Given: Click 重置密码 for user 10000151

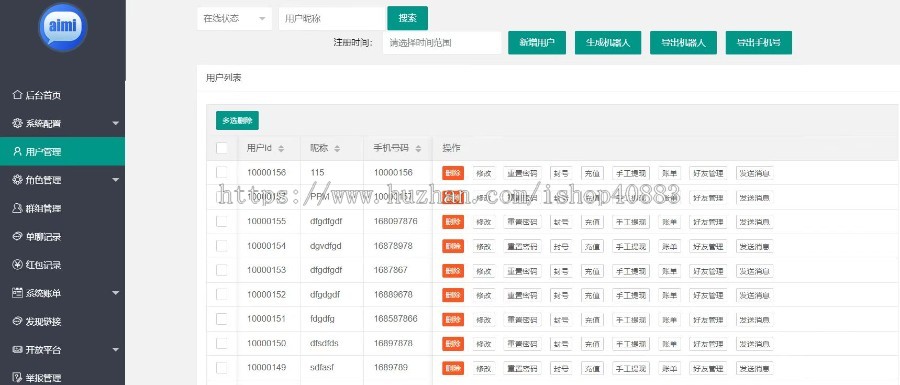Looking at the screenshot, I should [522, 320].
